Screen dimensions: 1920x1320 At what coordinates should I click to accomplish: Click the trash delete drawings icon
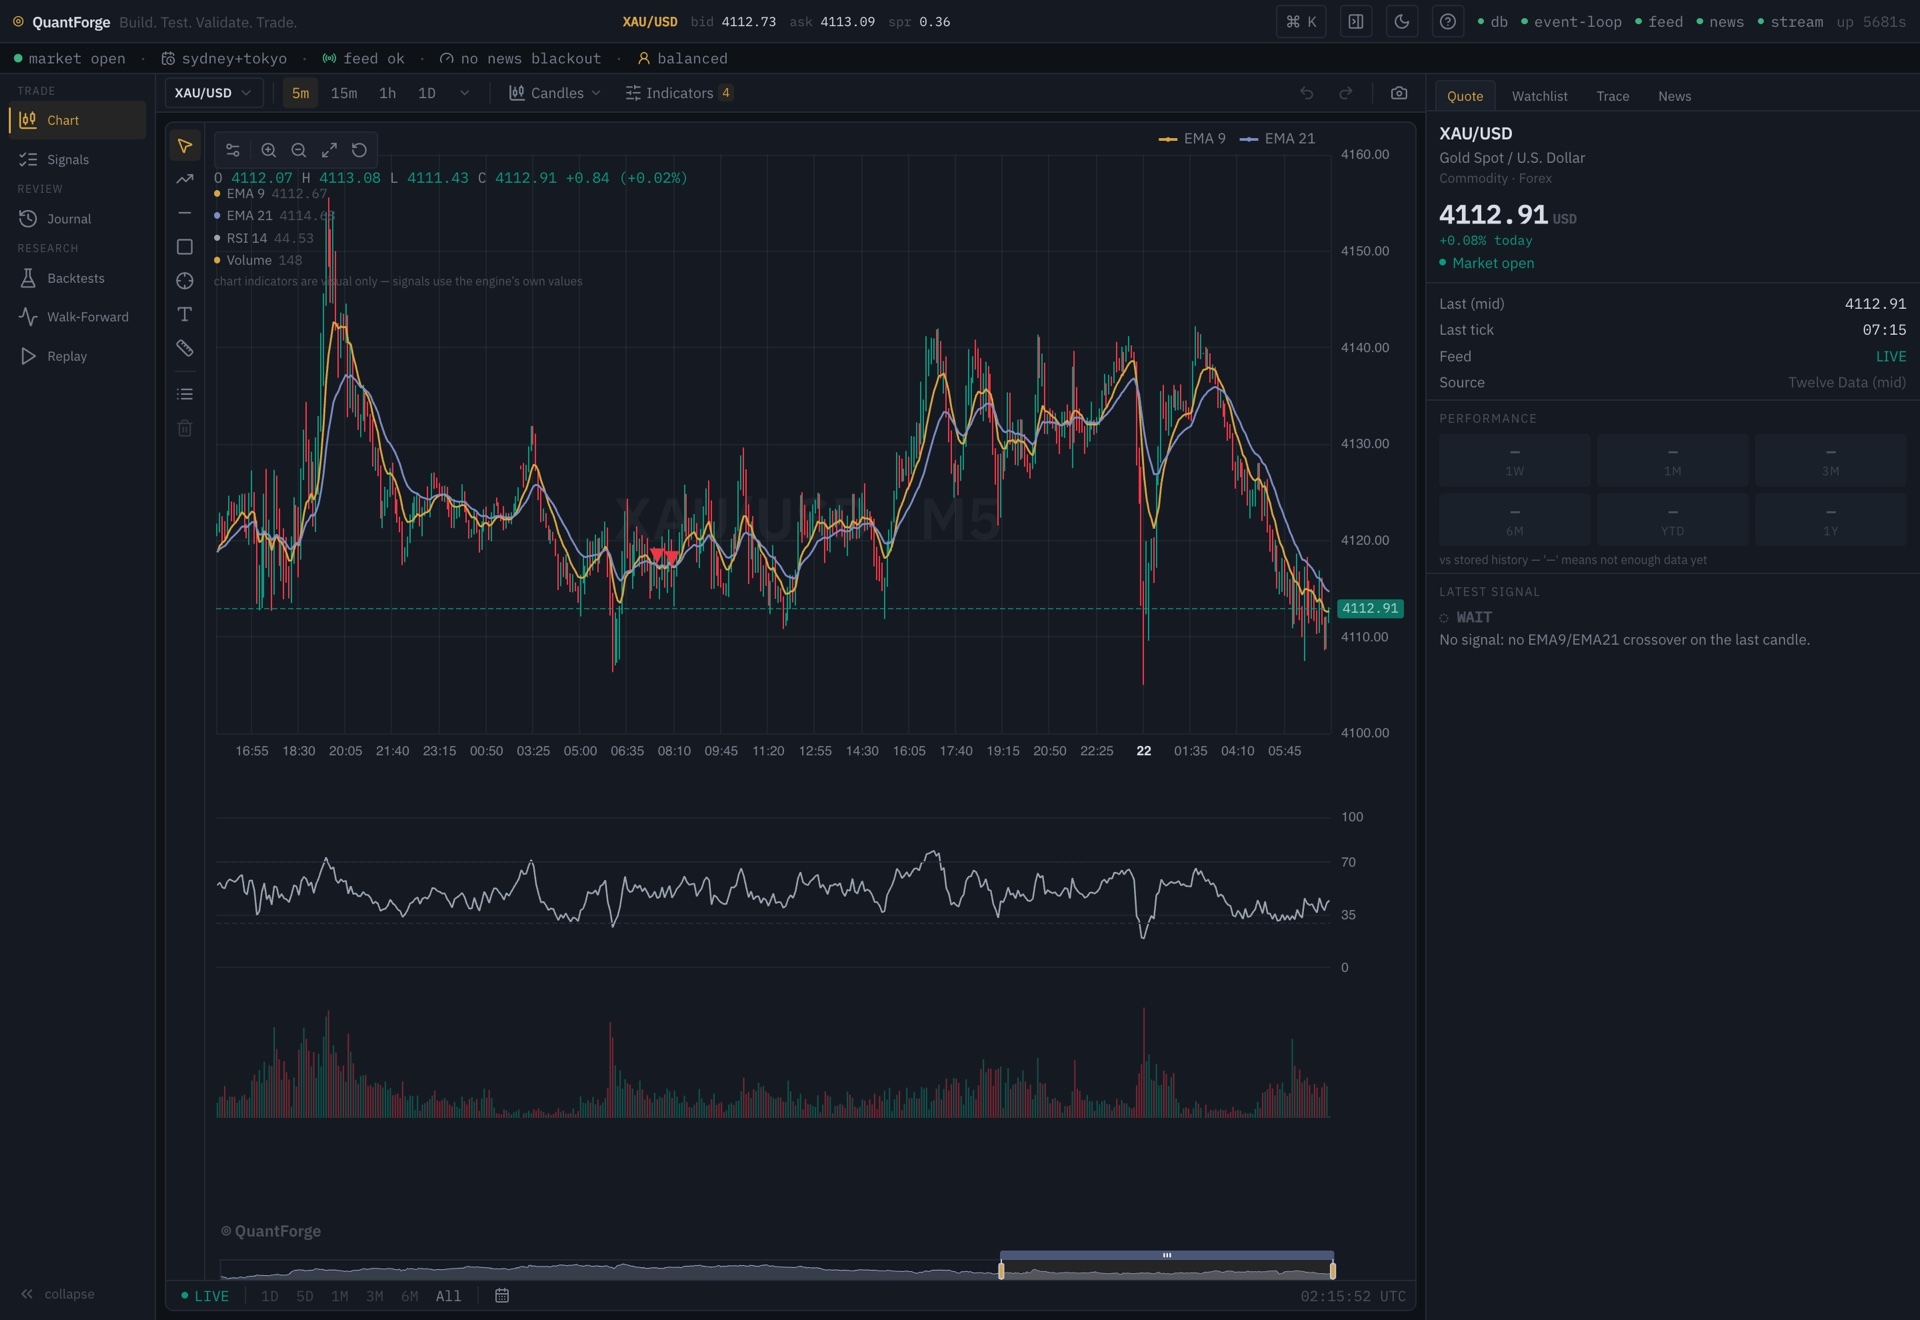click(x=185, y=428)
